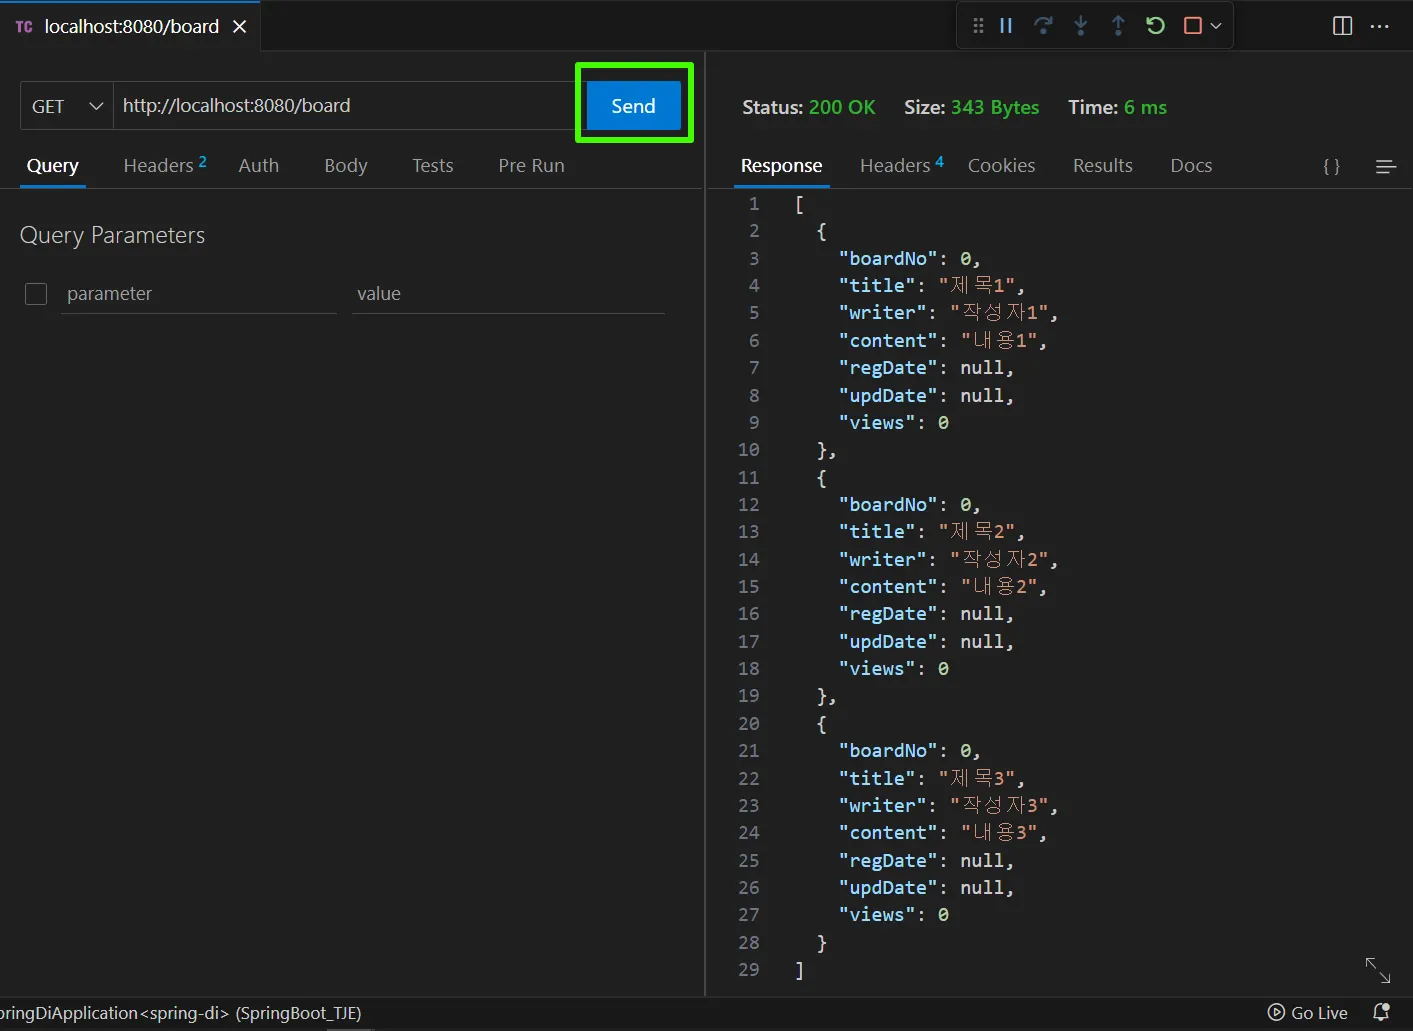This screenshot has width=1413, height=1031.
Task: Split the editor to the right
Action: click(x=1342, y=26)
